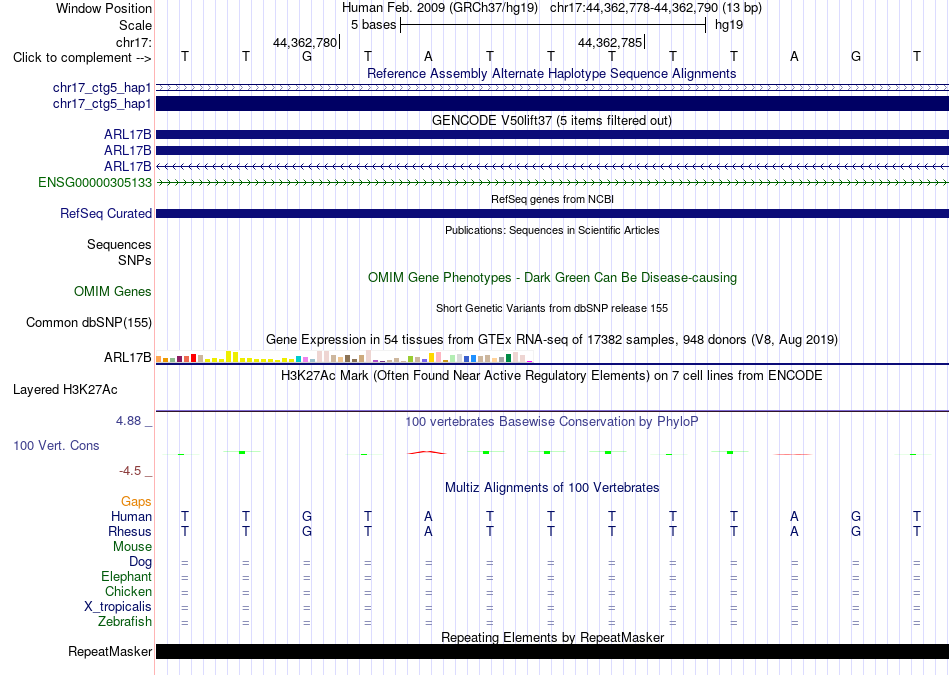Click ARL17B label beside the GTEx bar chart
The width and height of the screenshot is (950, 675).
tap(128, 357)
